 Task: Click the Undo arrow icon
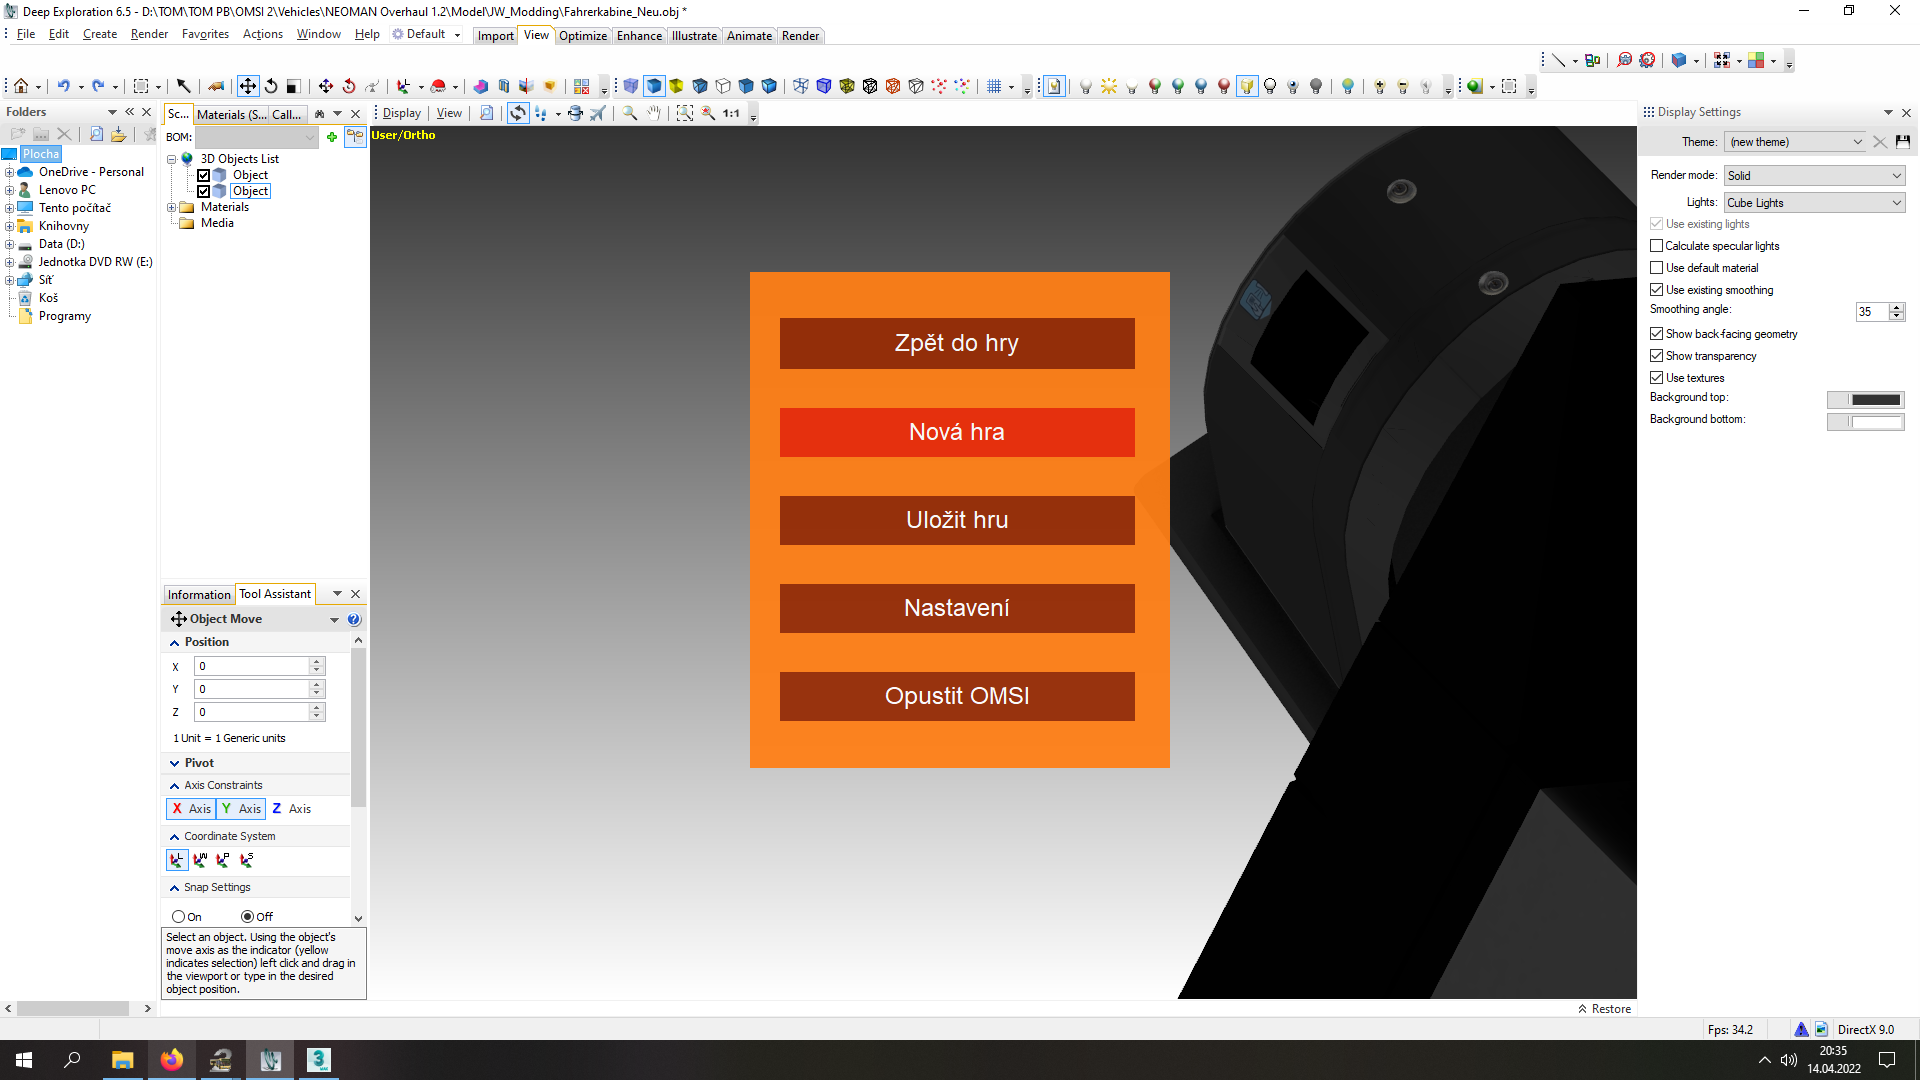click(63, 87)
